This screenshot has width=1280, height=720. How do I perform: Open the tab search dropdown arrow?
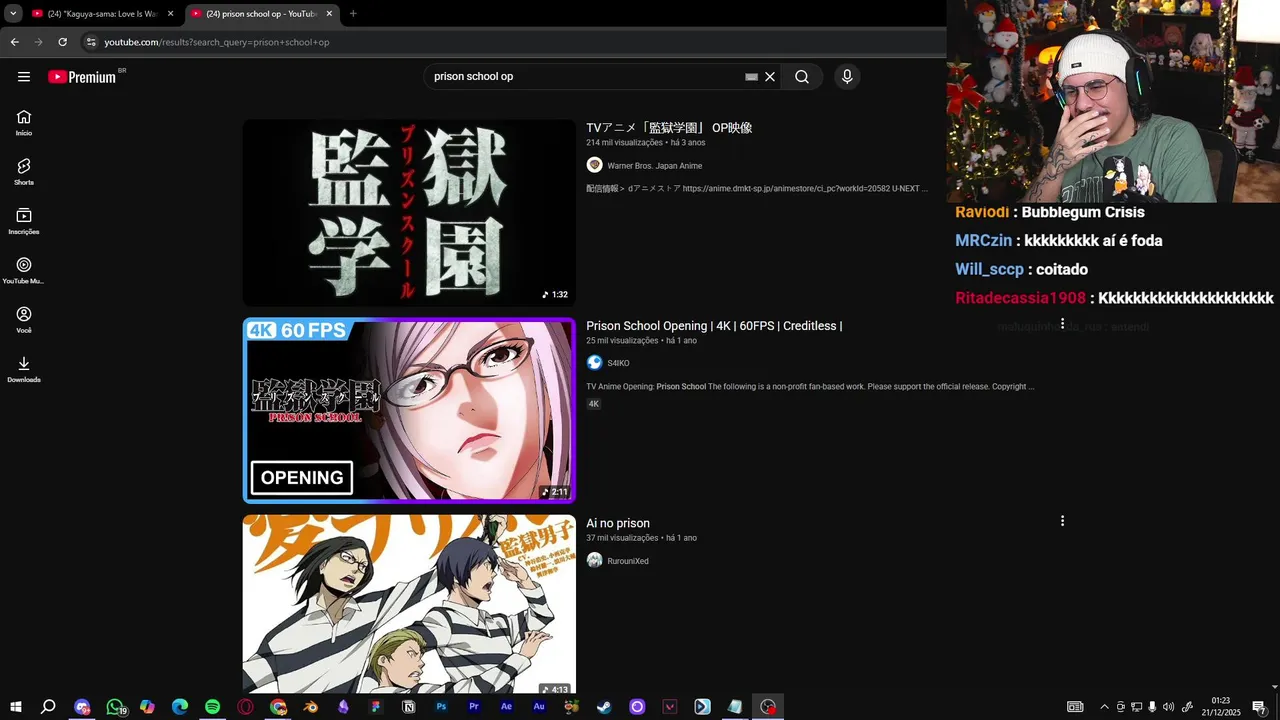13,14
